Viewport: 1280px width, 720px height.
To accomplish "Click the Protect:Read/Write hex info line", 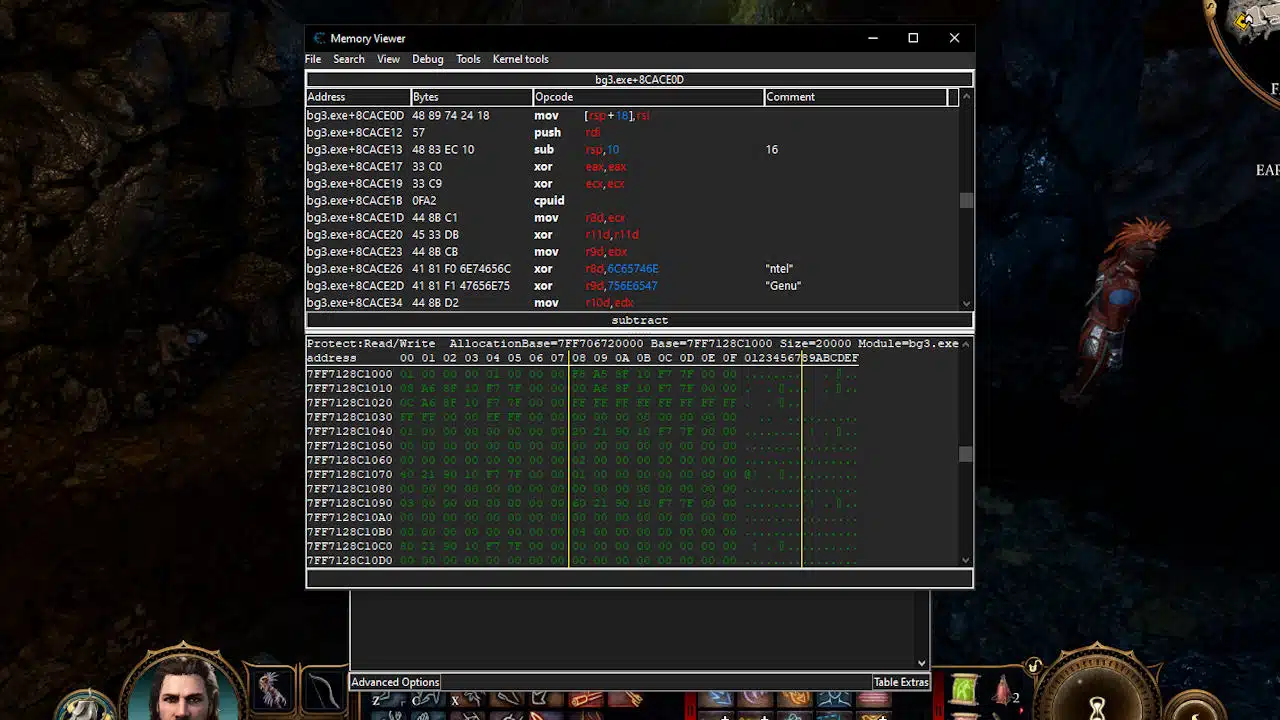I will [x=632, y=344].
